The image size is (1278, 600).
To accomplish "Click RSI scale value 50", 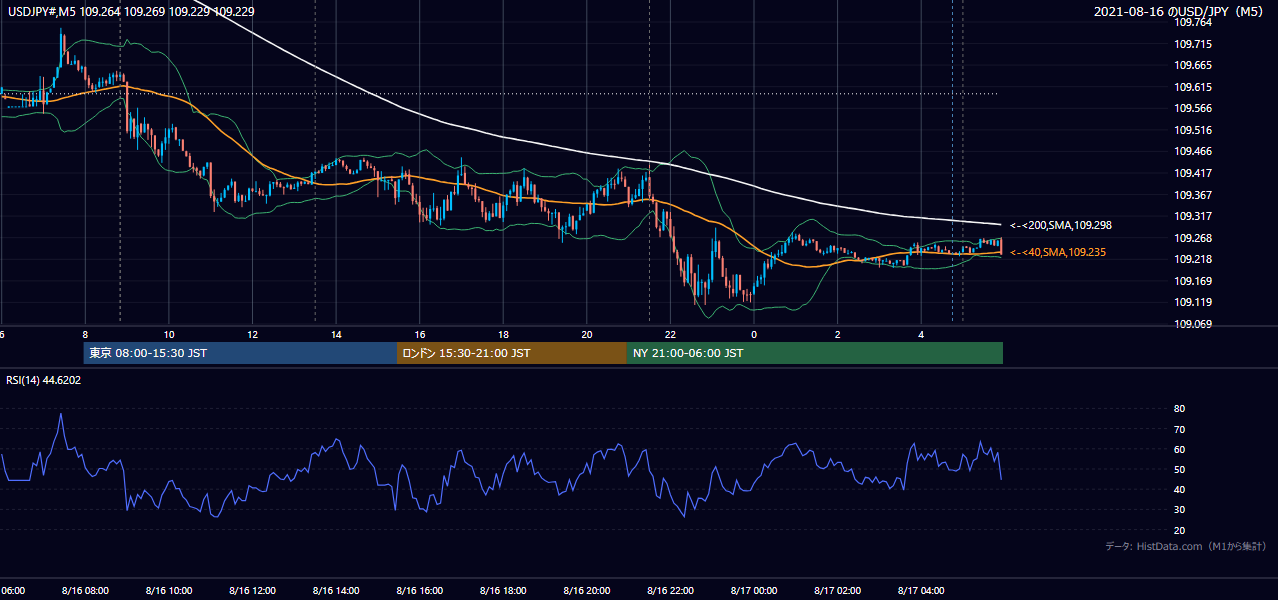I will tap(1179, 469).
